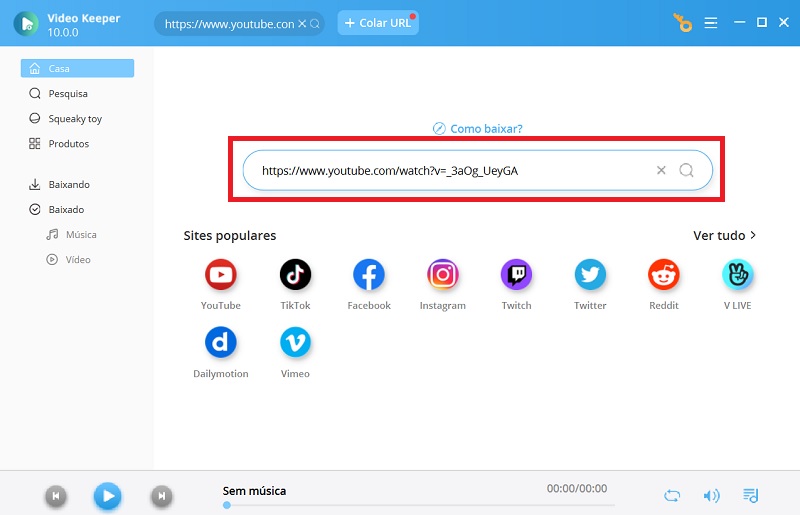Image resolution: width=800 pixels, height=515 pixels.
Task: Skip to the next track
Action: (161, 496)
